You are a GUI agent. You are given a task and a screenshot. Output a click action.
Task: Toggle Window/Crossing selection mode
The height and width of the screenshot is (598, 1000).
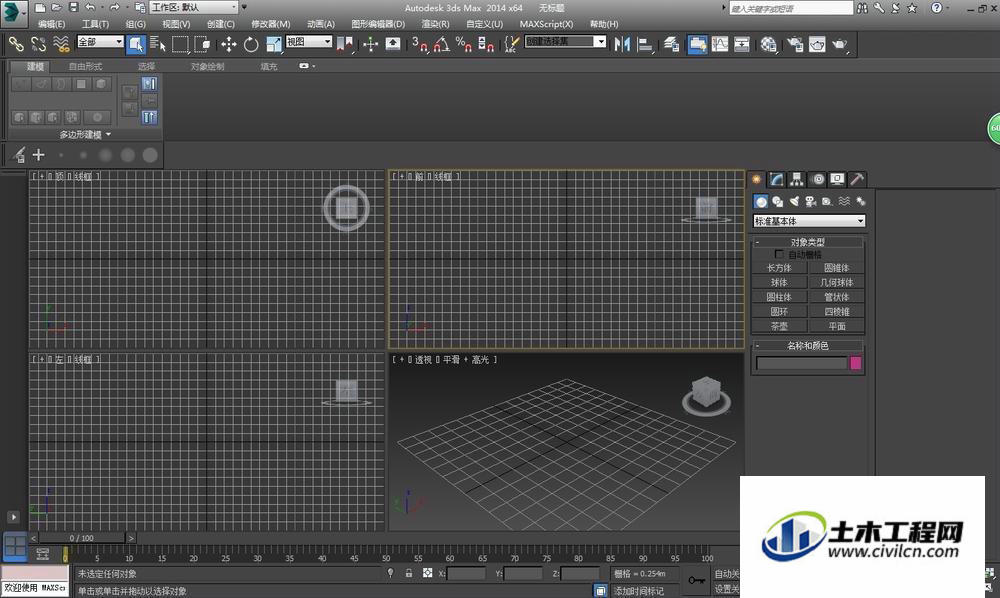click(x=202, y=44)
